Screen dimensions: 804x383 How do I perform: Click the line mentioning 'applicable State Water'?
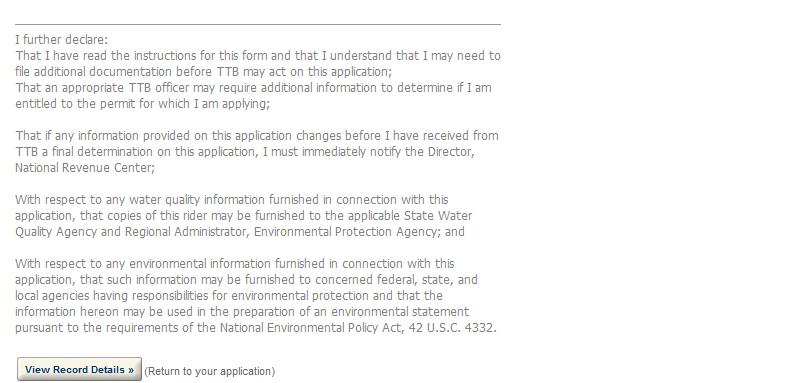[x=244, y=215]
